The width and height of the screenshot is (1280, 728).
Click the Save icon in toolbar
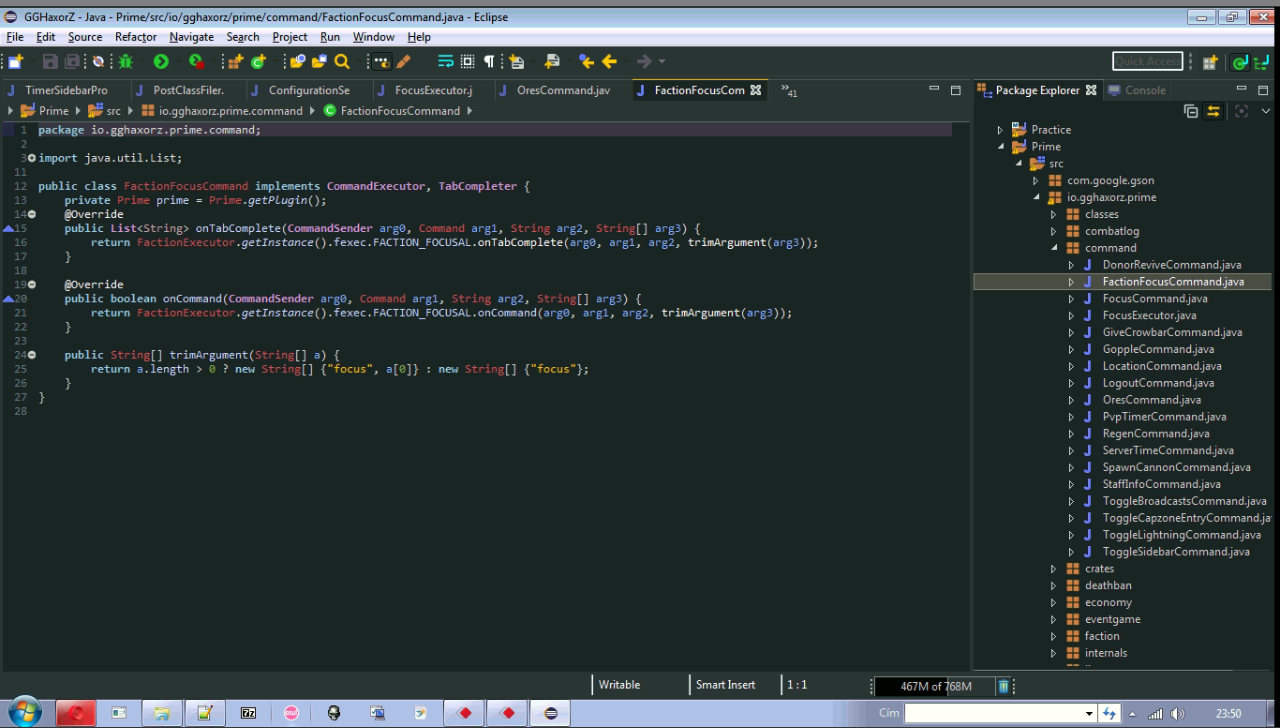point(50,62)
